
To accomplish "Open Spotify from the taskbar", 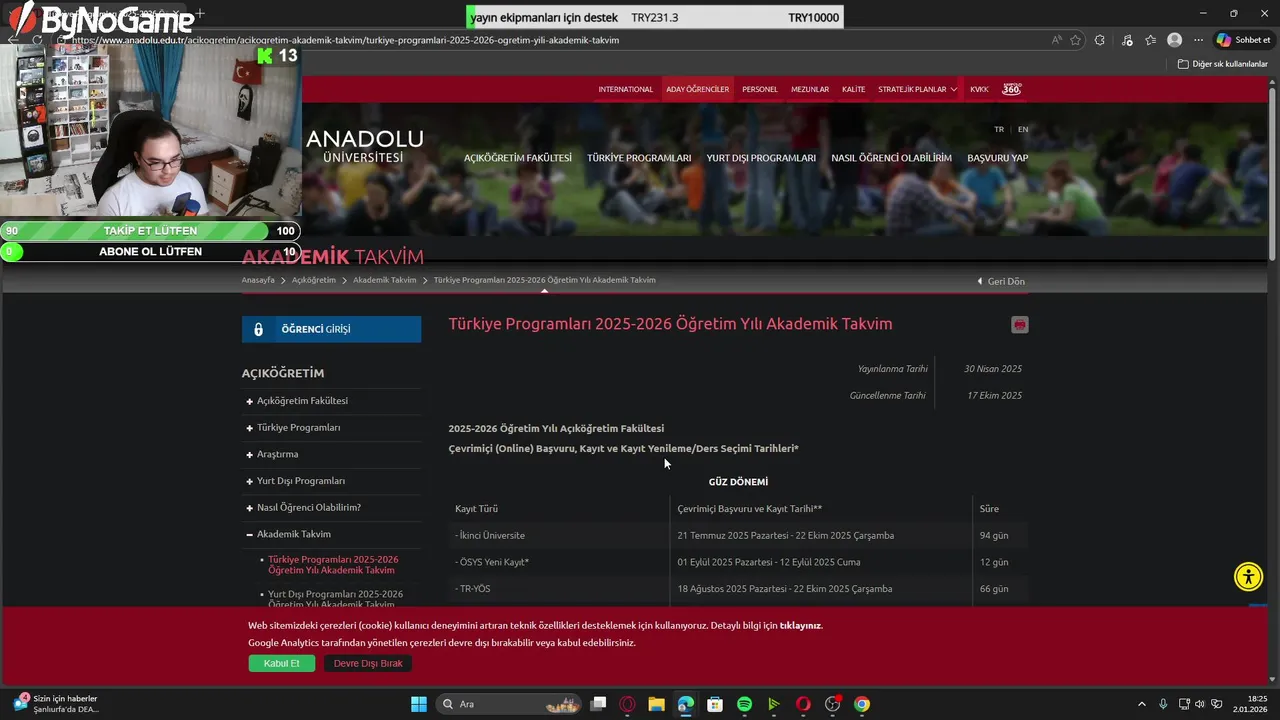I will pyautogui.click(x=744, y=704).
